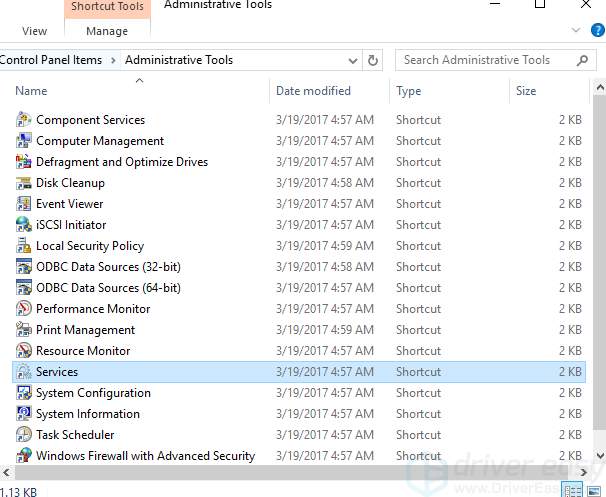The height and width of the screenshot is (497, 606).
Task: Click the Component Services icon
Action: [24, 119]
